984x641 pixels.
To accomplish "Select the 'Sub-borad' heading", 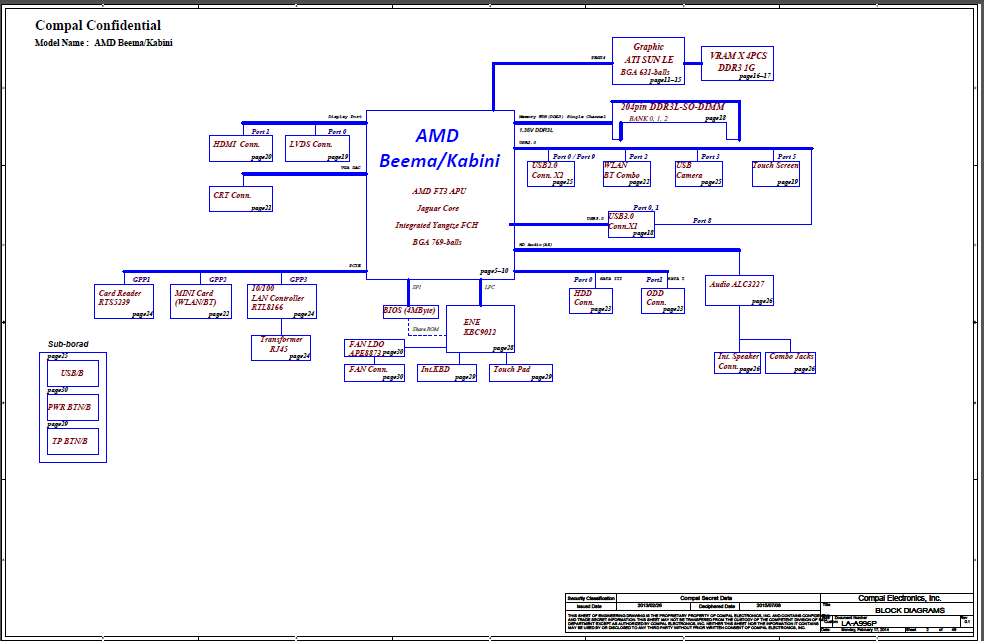I will (68, 344).
